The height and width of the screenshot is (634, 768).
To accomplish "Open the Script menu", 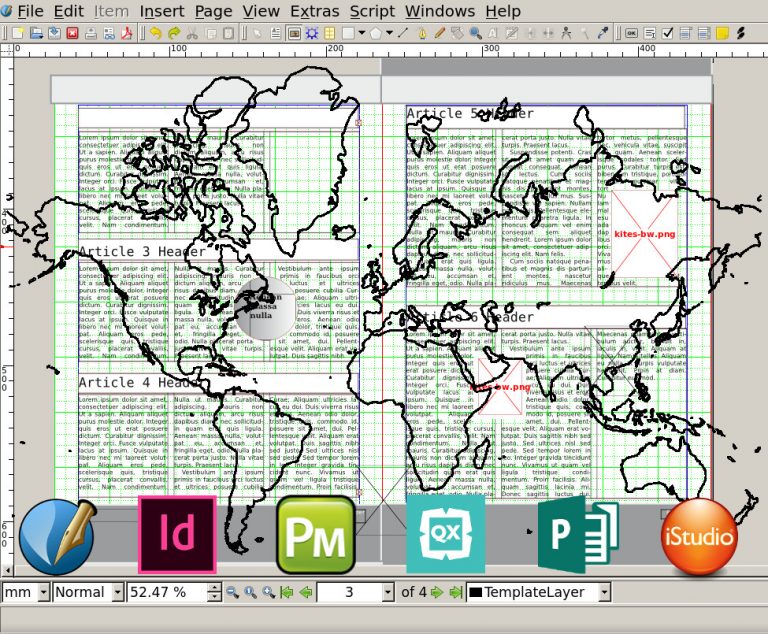I will 372,11.
